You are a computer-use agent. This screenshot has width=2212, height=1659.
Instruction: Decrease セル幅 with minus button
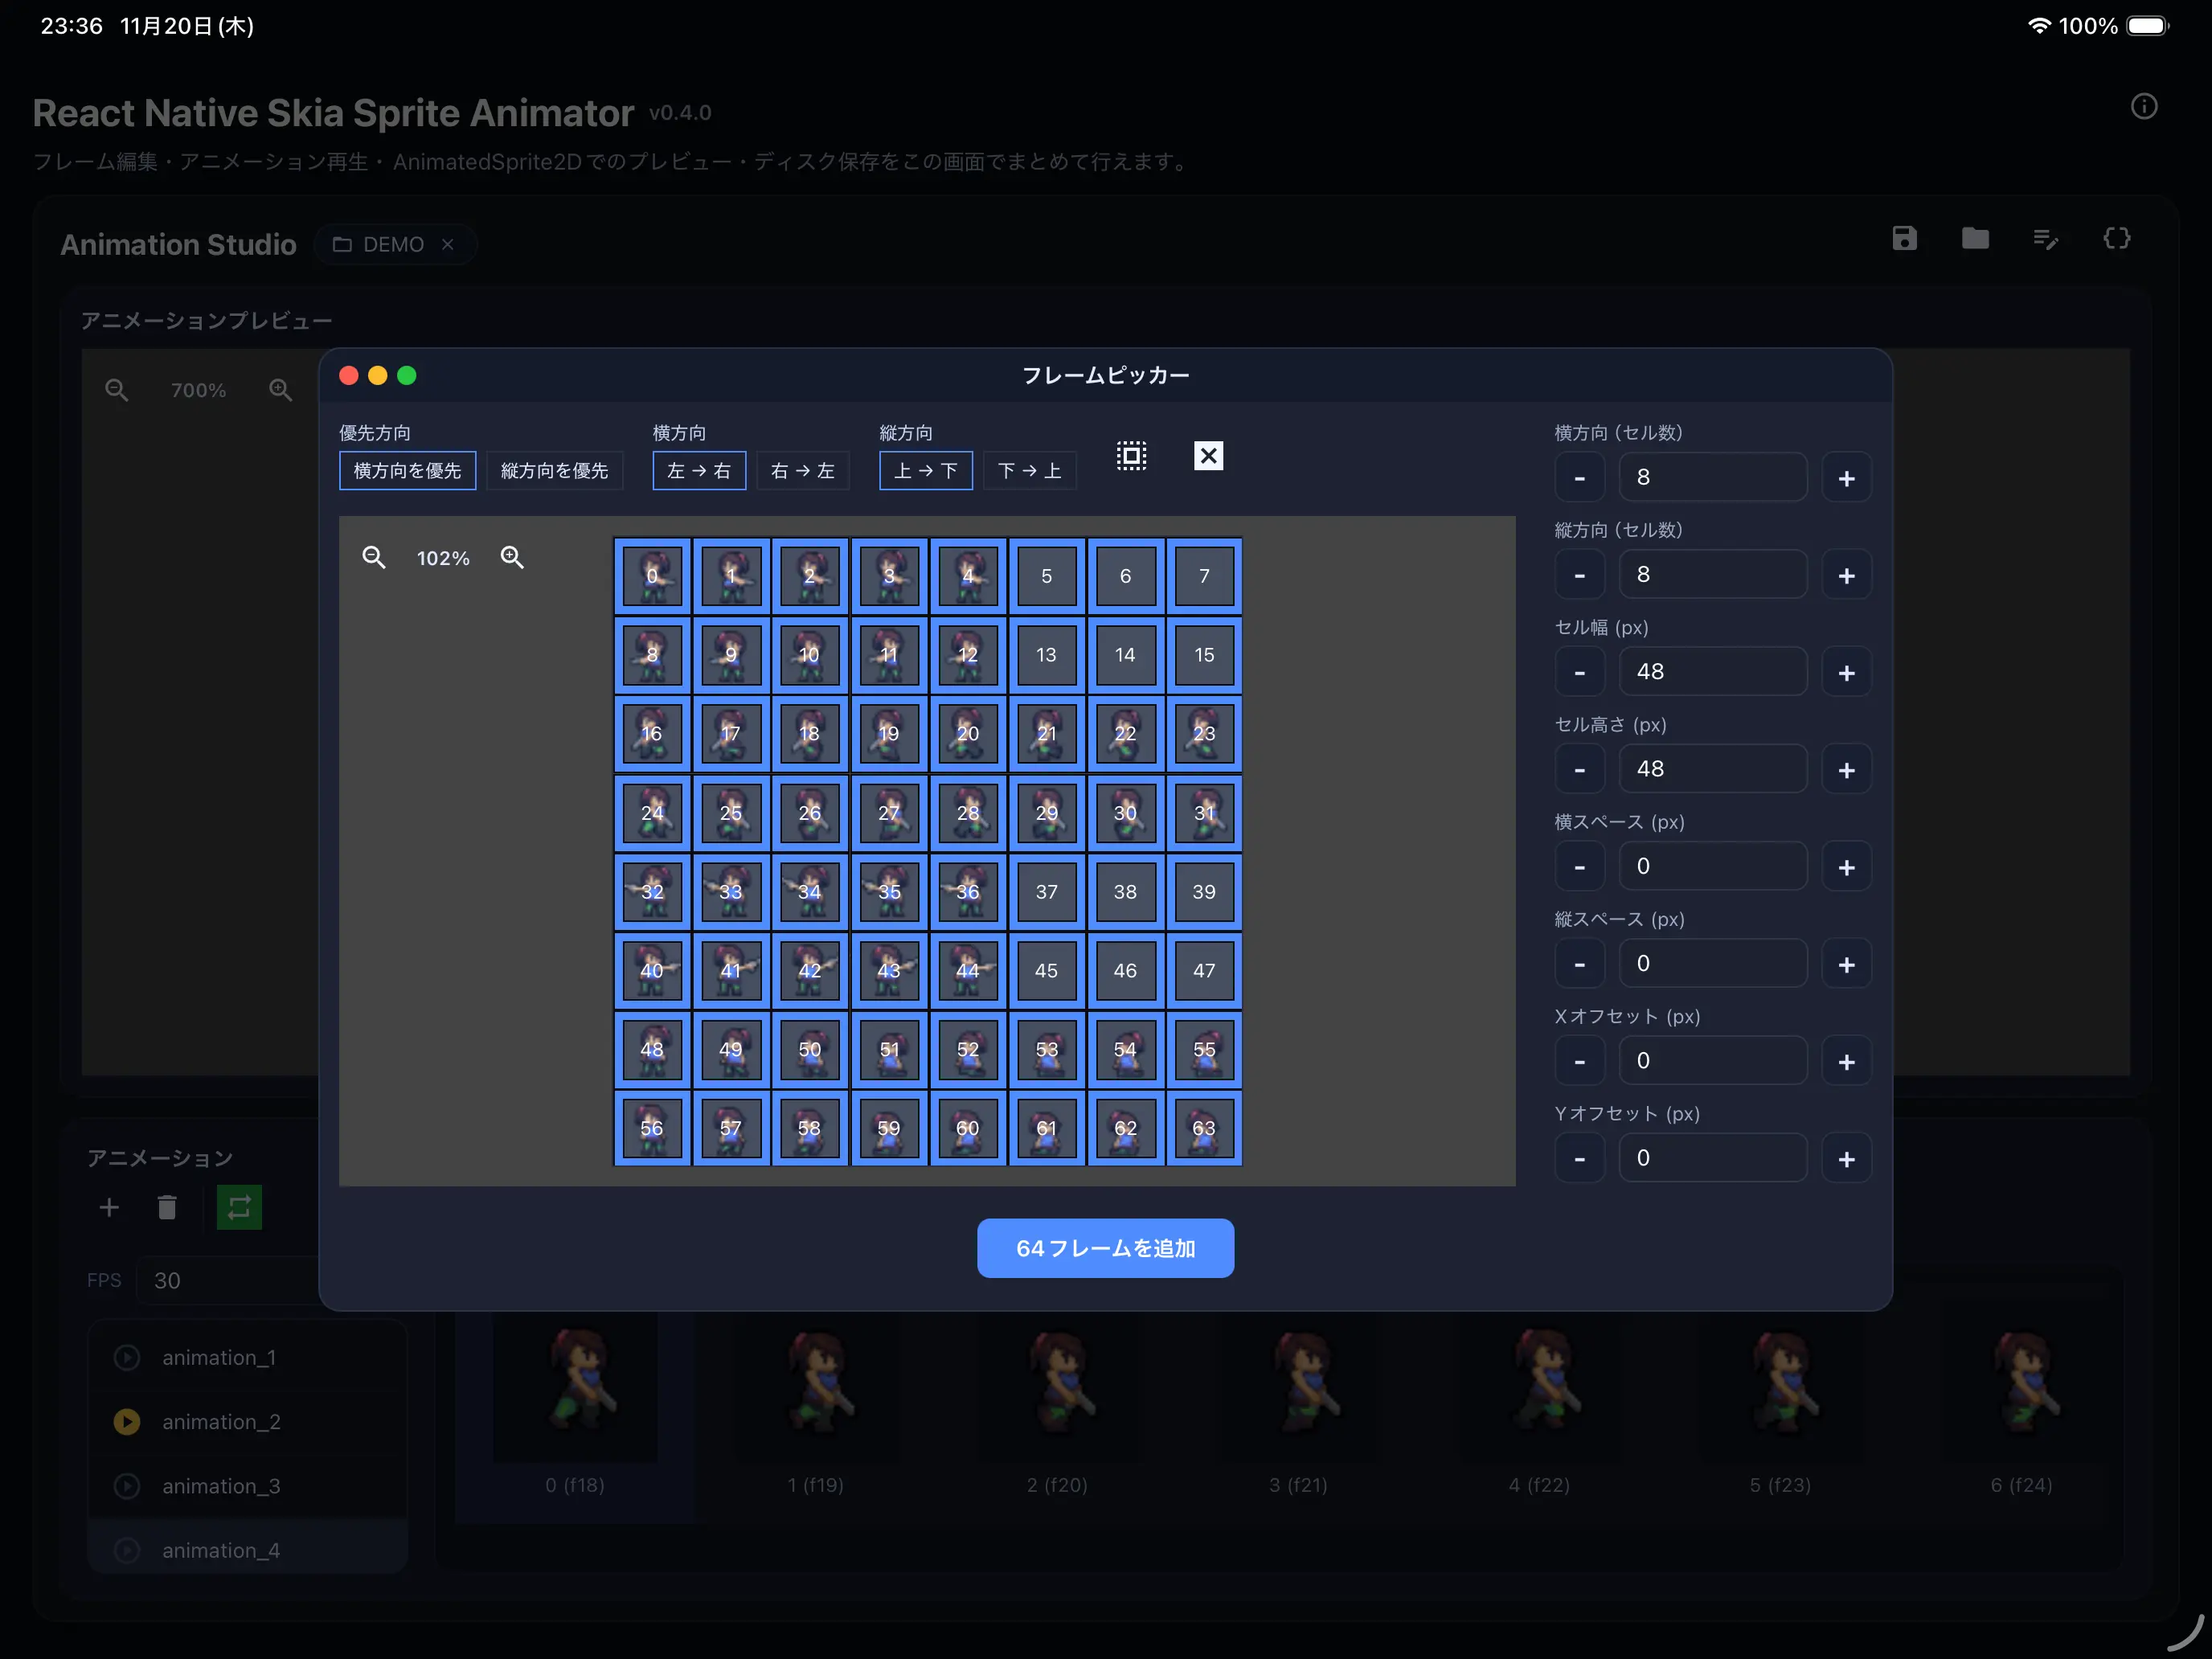(x=1579, y=673)
